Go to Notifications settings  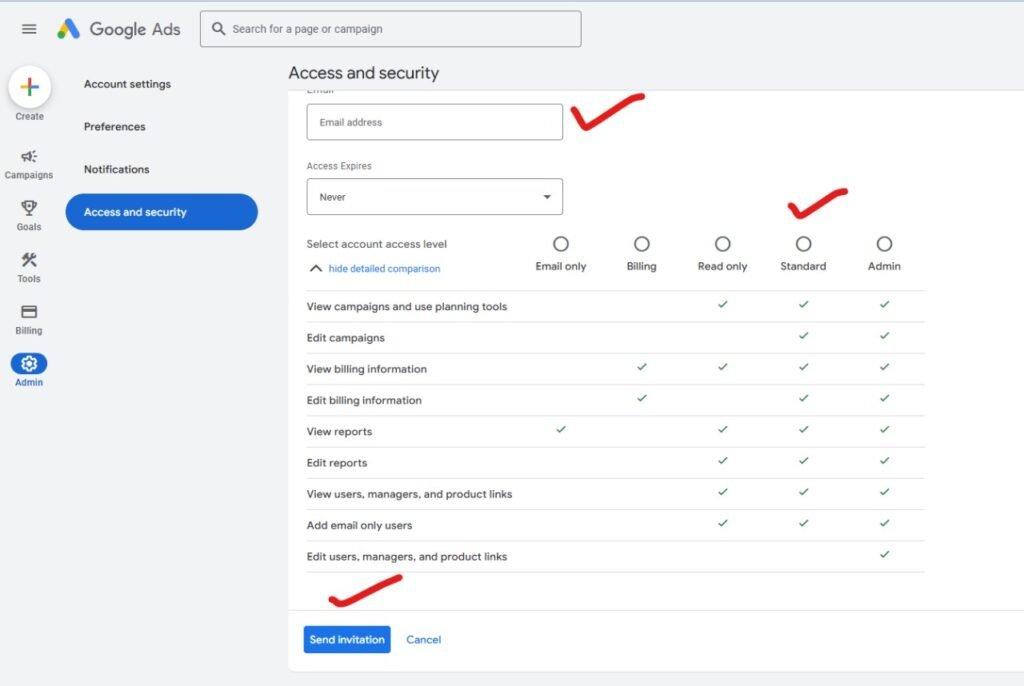pyautogui.click(x=117, y=169)
